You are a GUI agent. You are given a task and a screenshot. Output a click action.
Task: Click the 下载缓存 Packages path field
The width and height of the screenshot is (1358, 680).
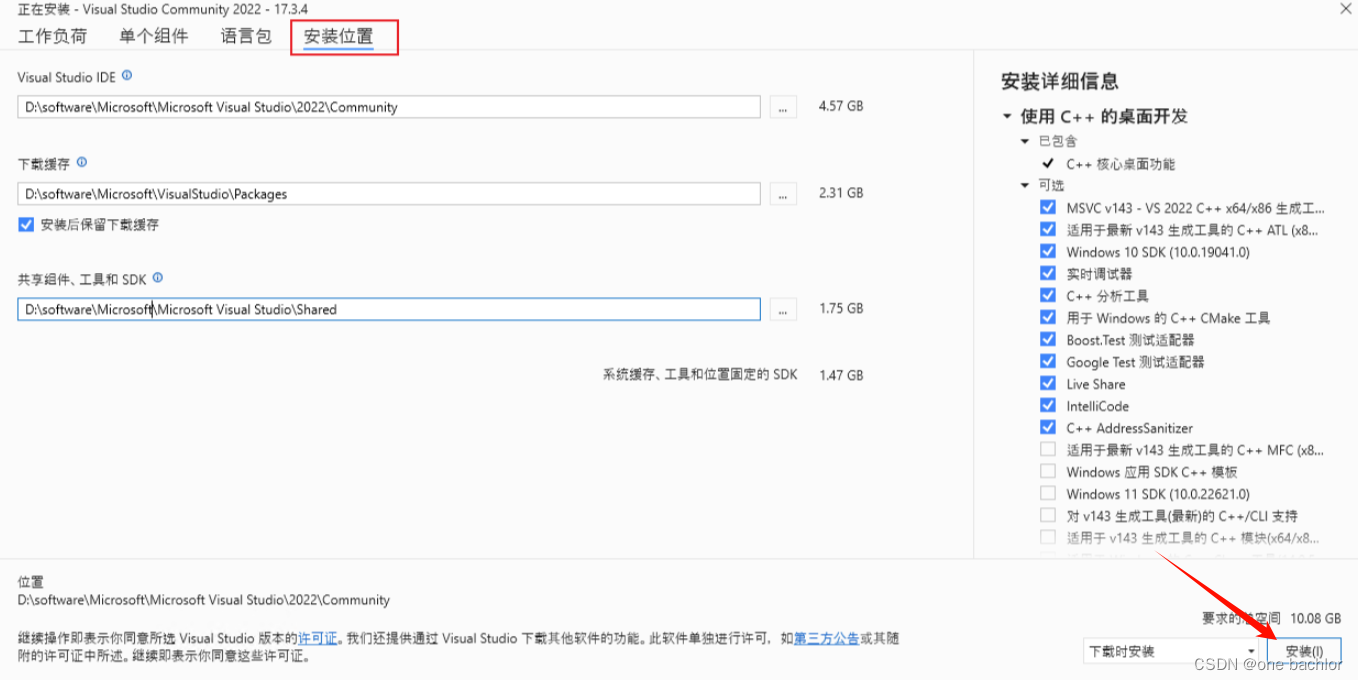[x=389, y=194]
